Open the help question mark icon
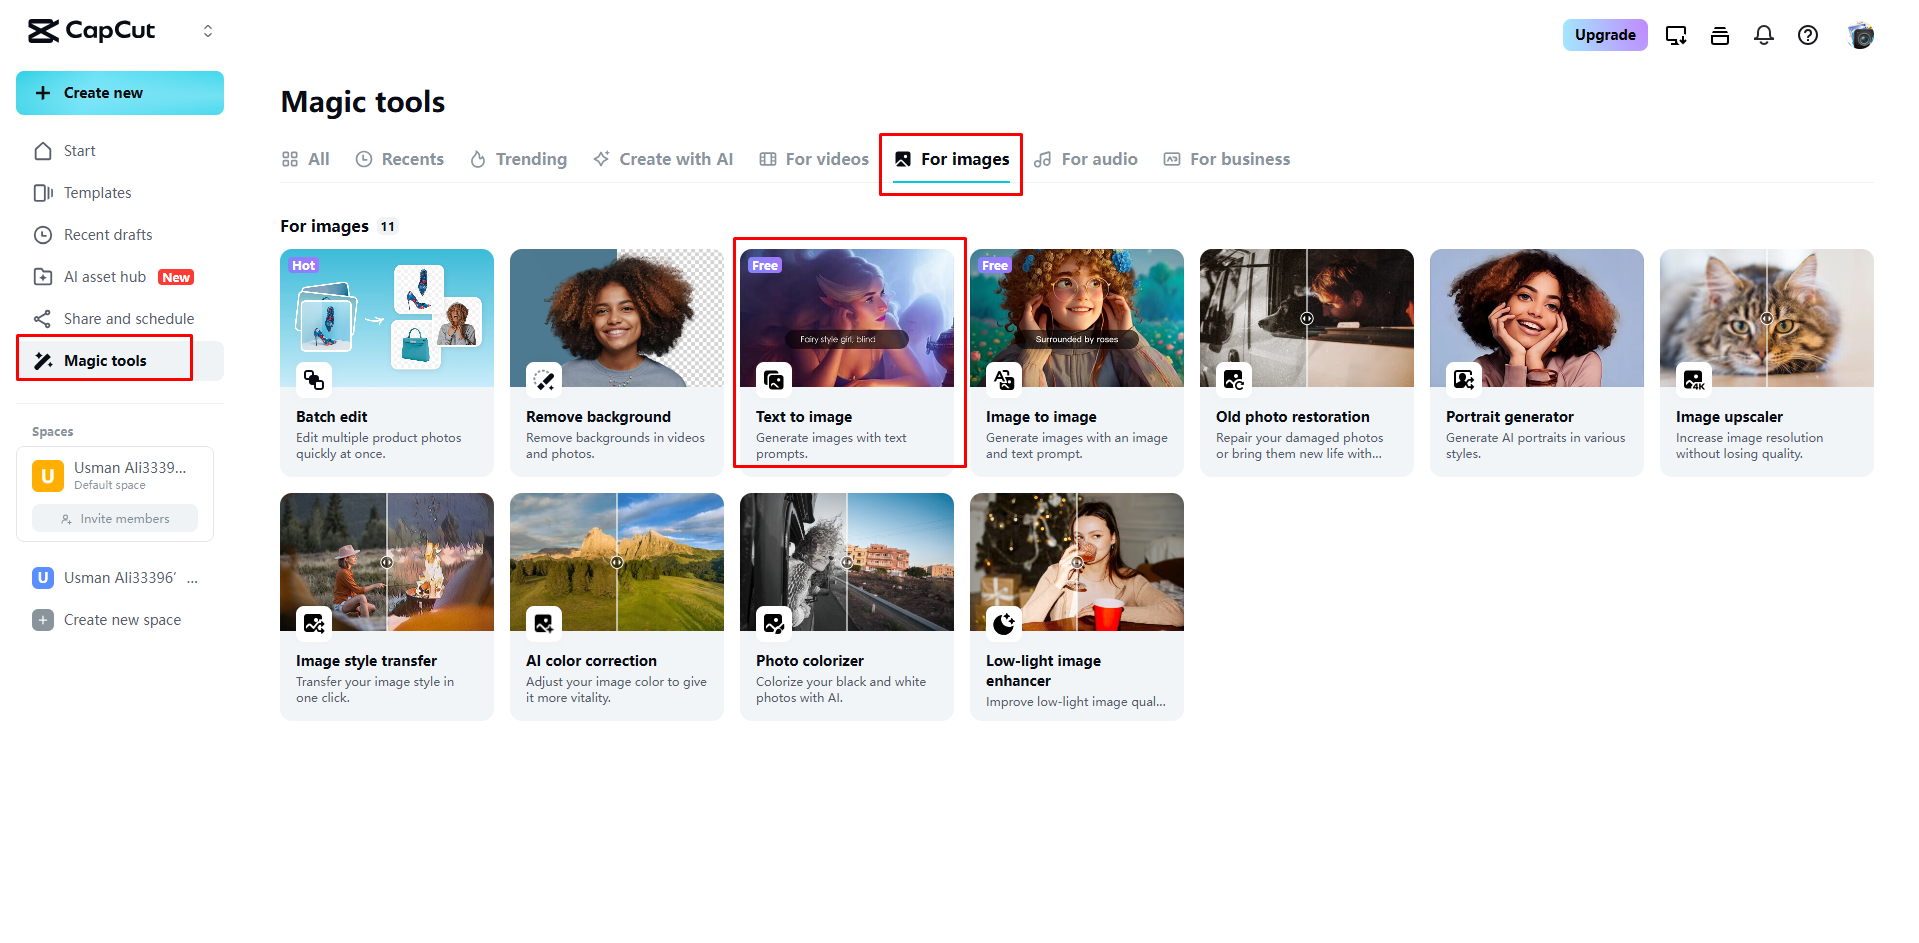Screen dimensions: 1919x943 click(x=1808, y=35)
